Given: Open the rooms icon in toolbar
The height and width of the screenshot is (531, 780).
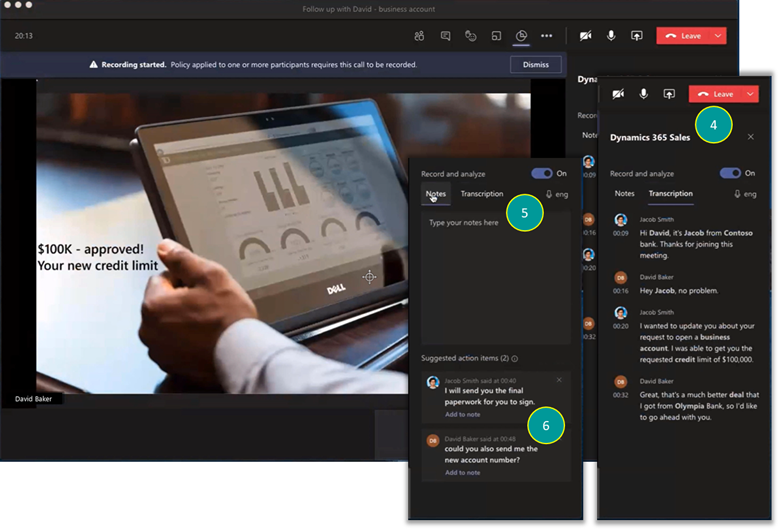Looking at the screenshot, I should [496, 36].
